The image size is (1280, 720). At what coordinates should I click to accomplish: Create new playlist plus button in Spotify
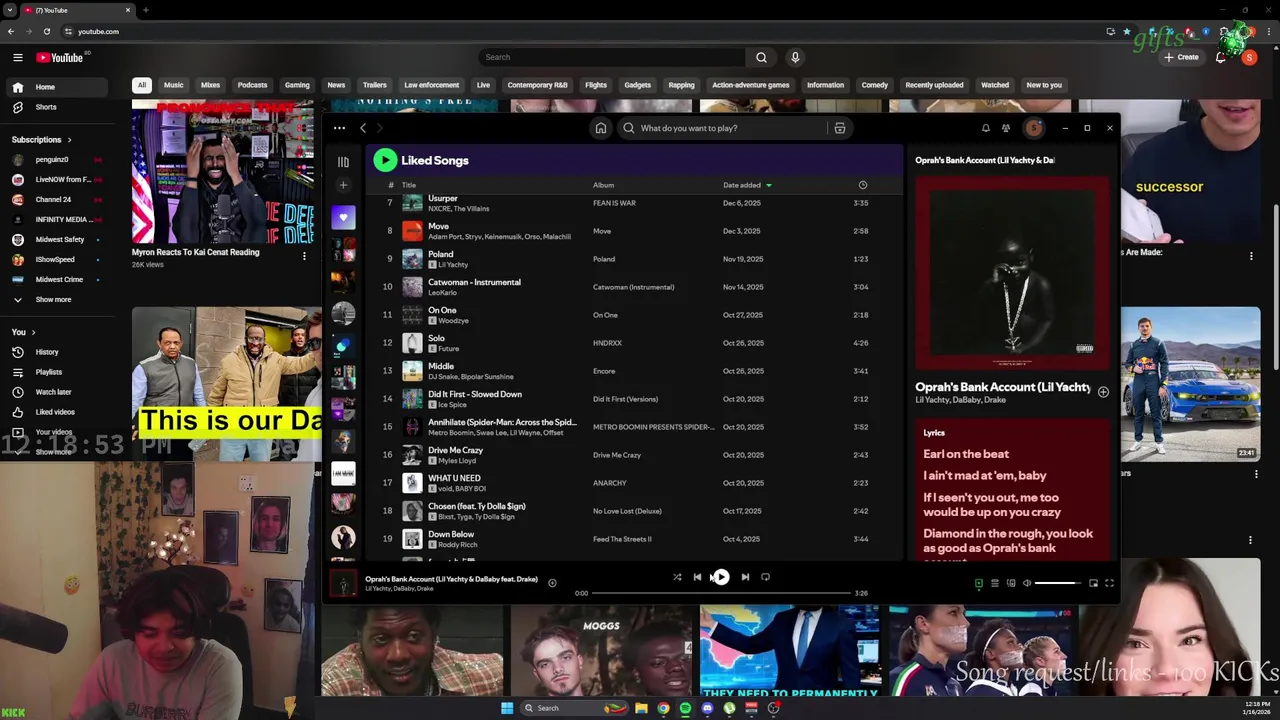click(x=343, y=185)
